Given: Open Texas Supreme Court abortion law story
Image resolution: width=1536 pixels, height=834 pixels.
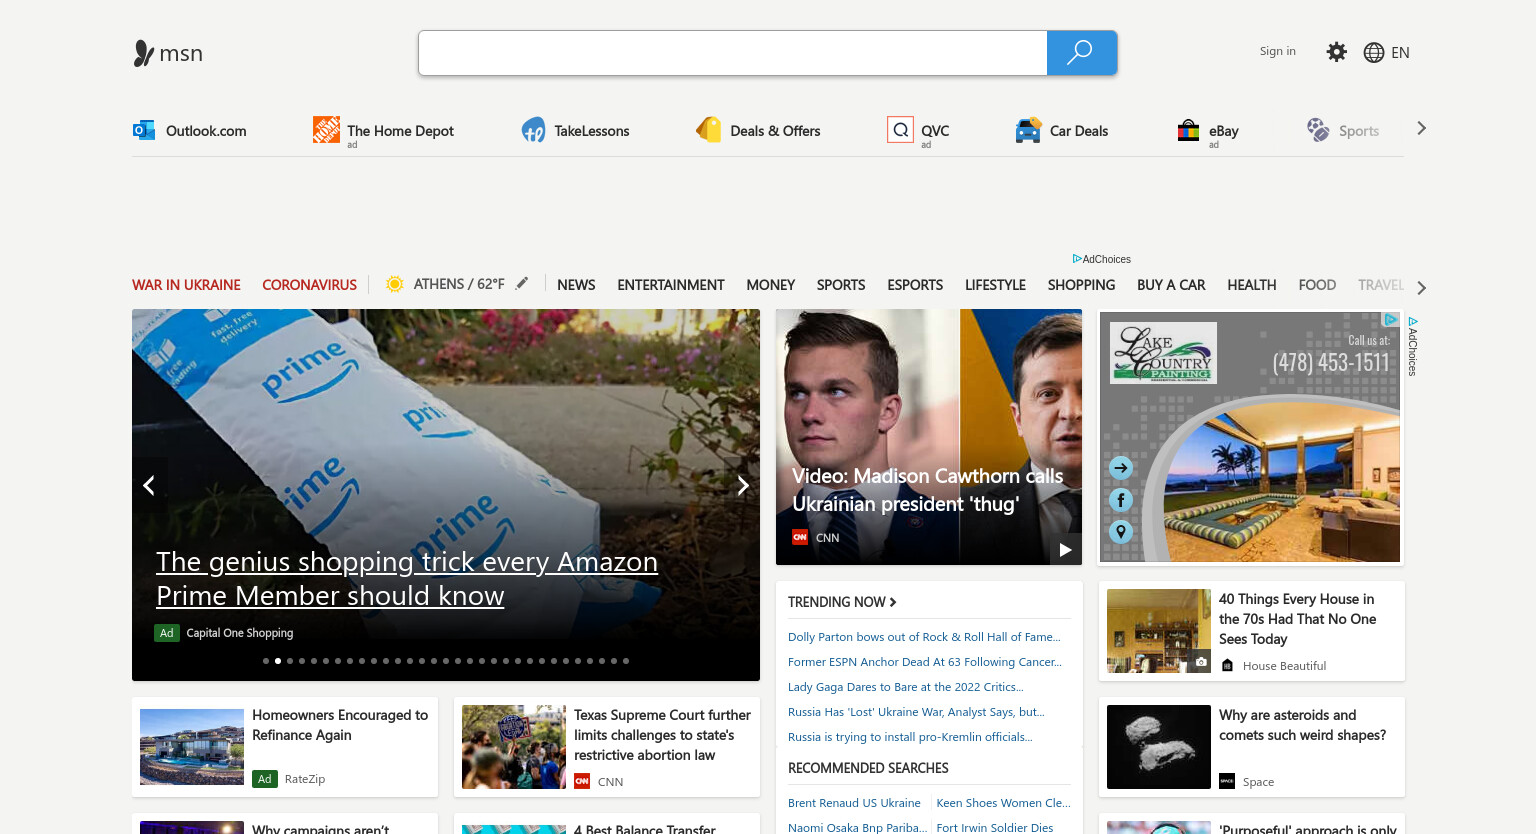Looking at the screenshot, I should 662,735.
